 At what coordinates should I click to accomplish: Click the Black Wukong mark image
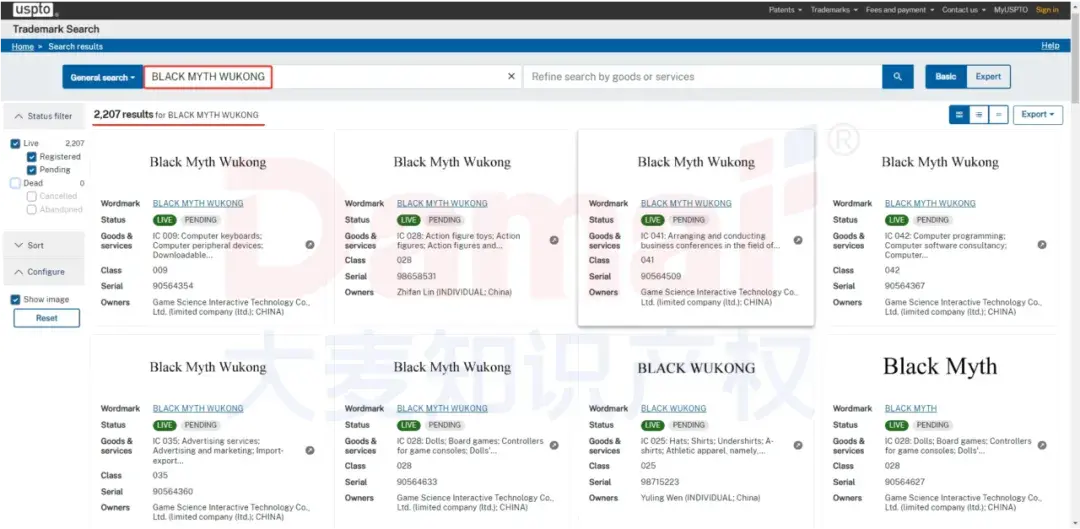pyautogui.click(x=696, y=368)
